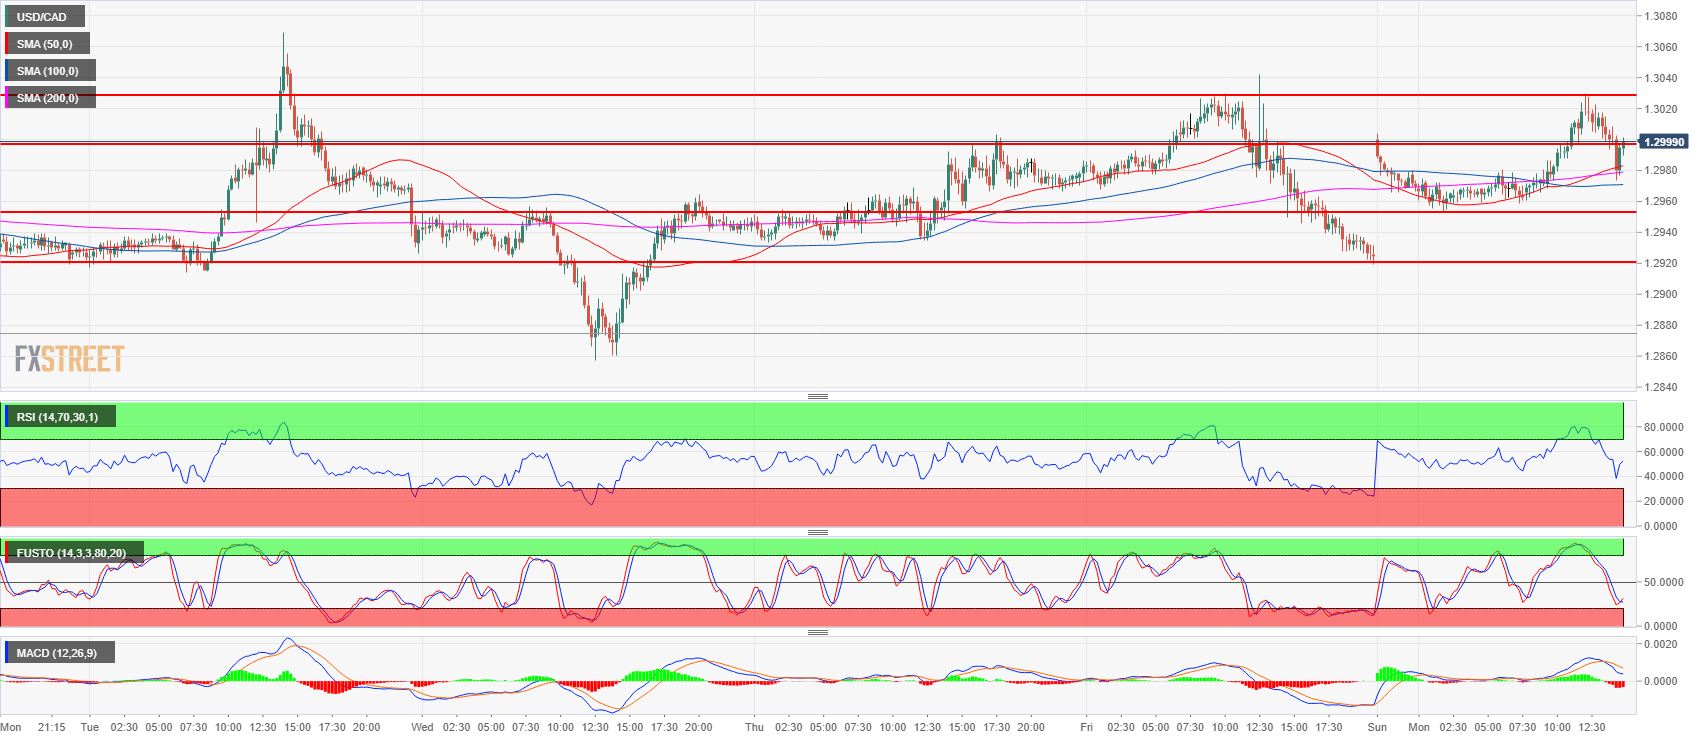1707x740 pixels.
Task: Click the 1.2900 price axis label
Action: tap(1661, 294)
